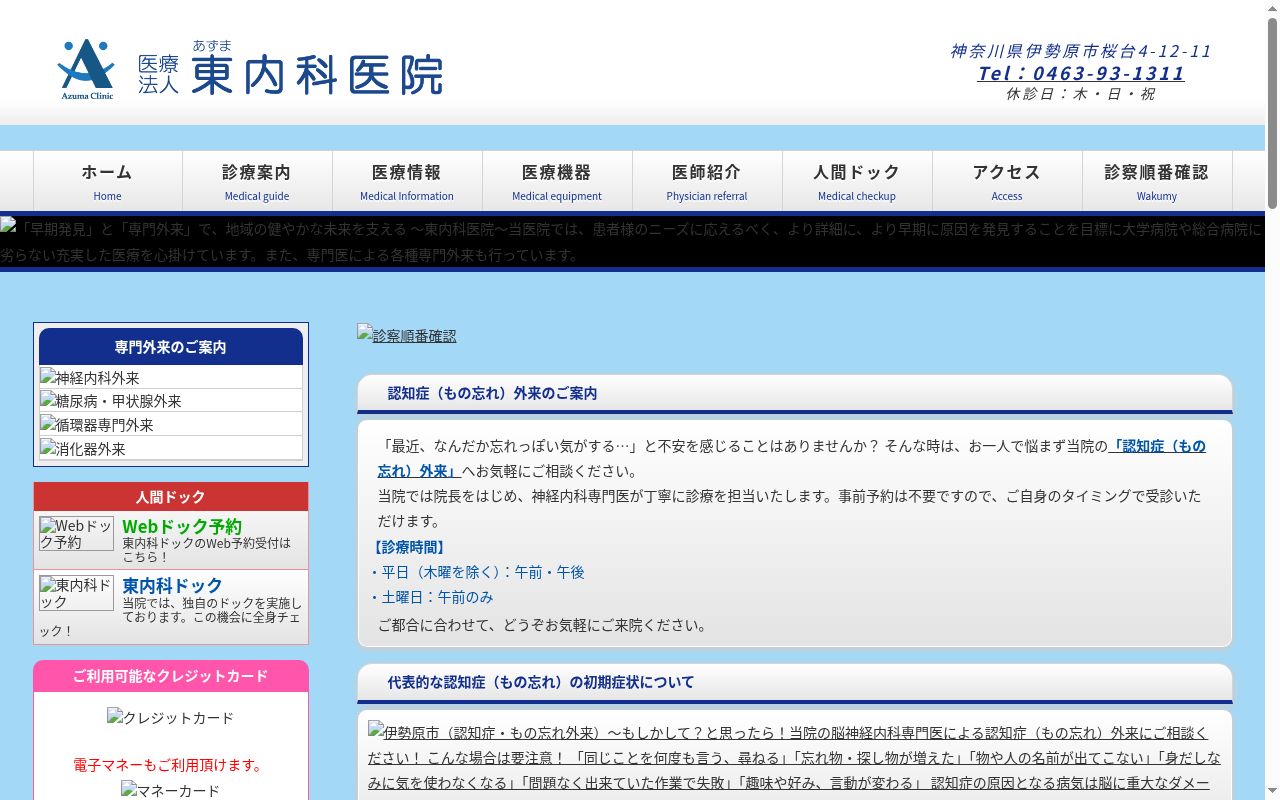
Task: Select 消化器外来 in the specialty list
Action: coord(171,448)
